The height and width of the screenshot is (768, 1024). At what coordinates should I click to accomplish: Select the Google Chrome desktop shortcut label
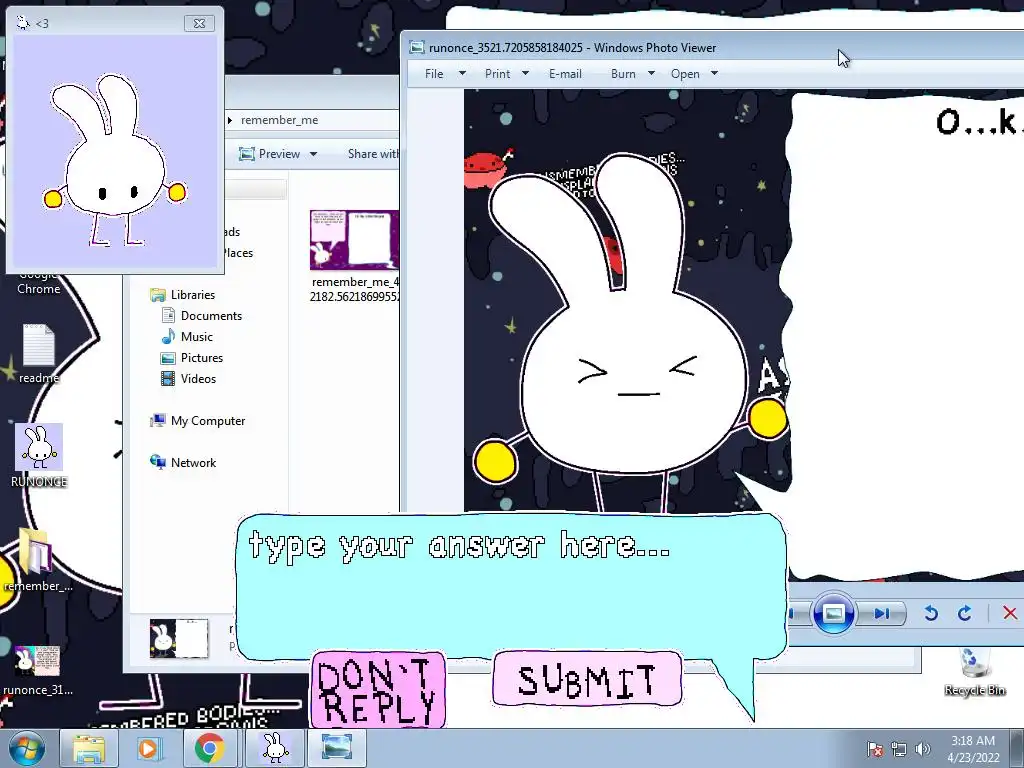click(39, 282)
